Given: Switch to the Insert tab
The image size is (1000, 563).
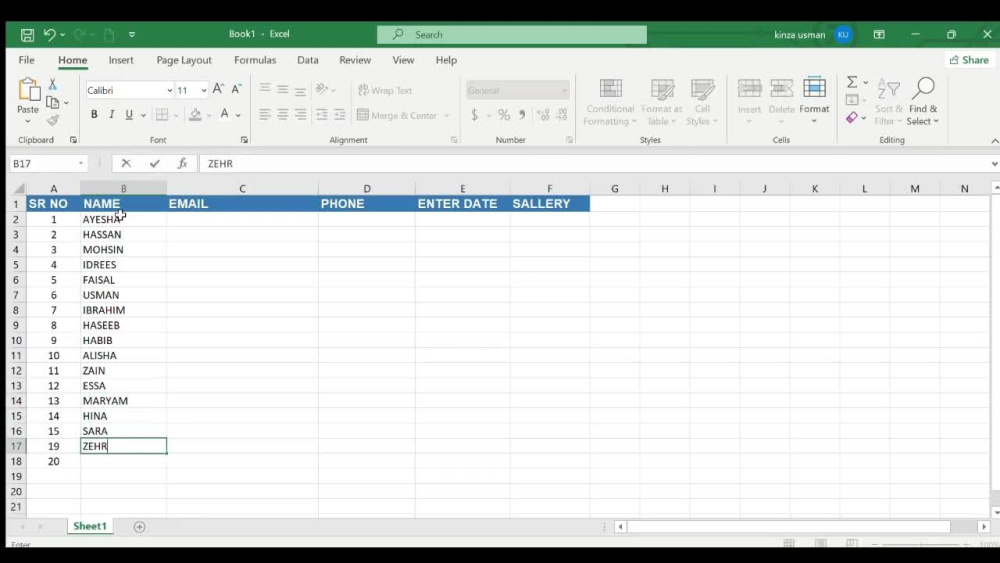Looking at the screenshot, I should pyautogui.click(x=121, y=60).
